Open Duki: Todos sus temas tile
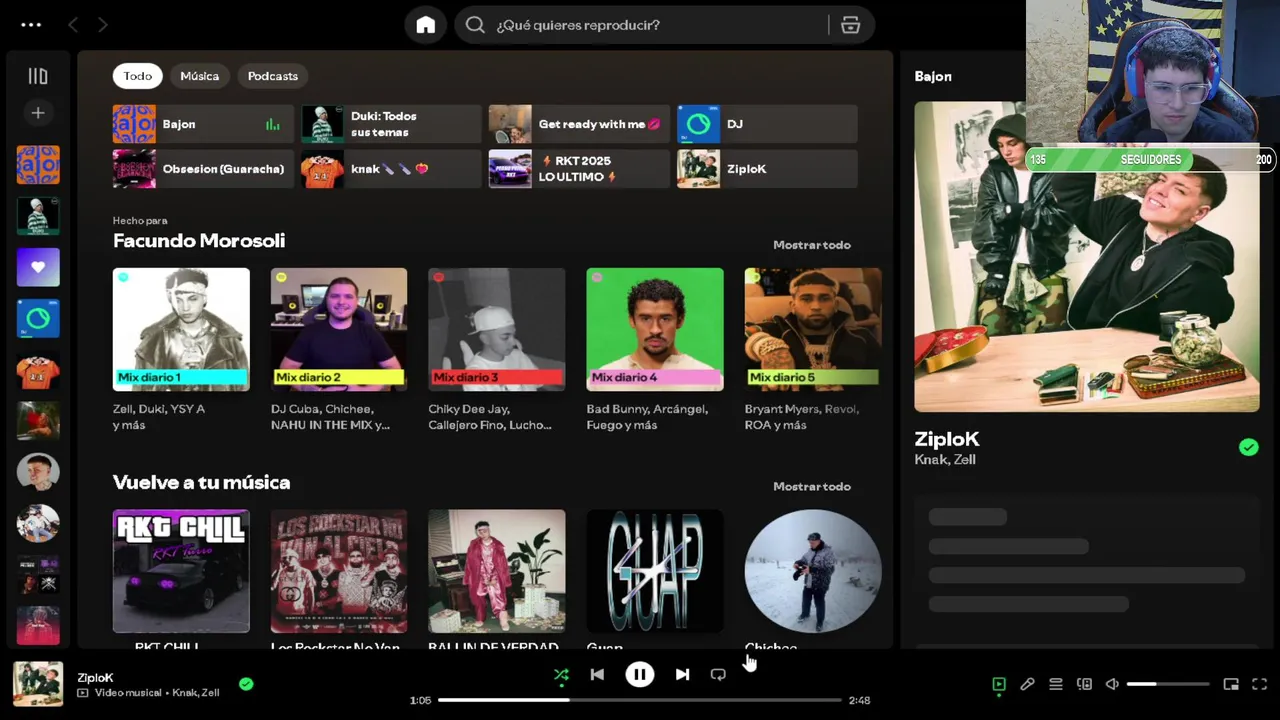 click(x=391, y=124)
